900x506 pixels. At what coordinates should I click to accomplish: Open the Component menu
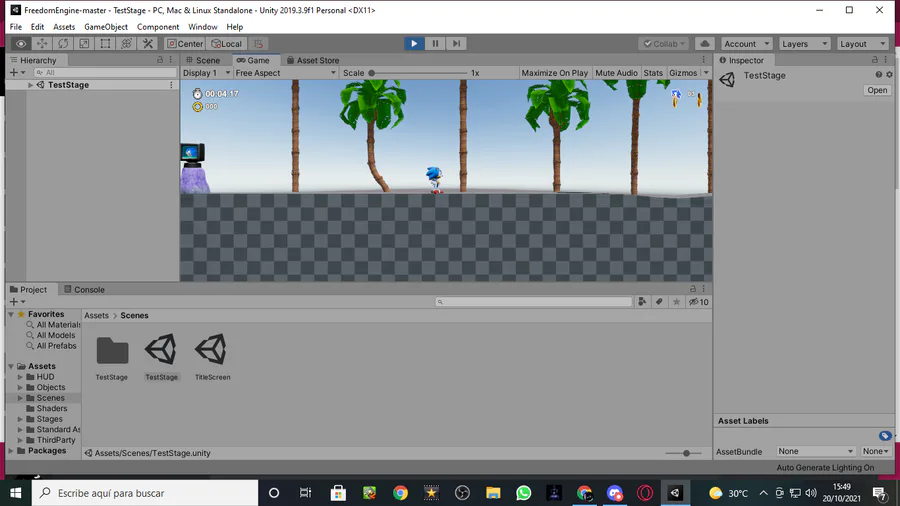158,27
